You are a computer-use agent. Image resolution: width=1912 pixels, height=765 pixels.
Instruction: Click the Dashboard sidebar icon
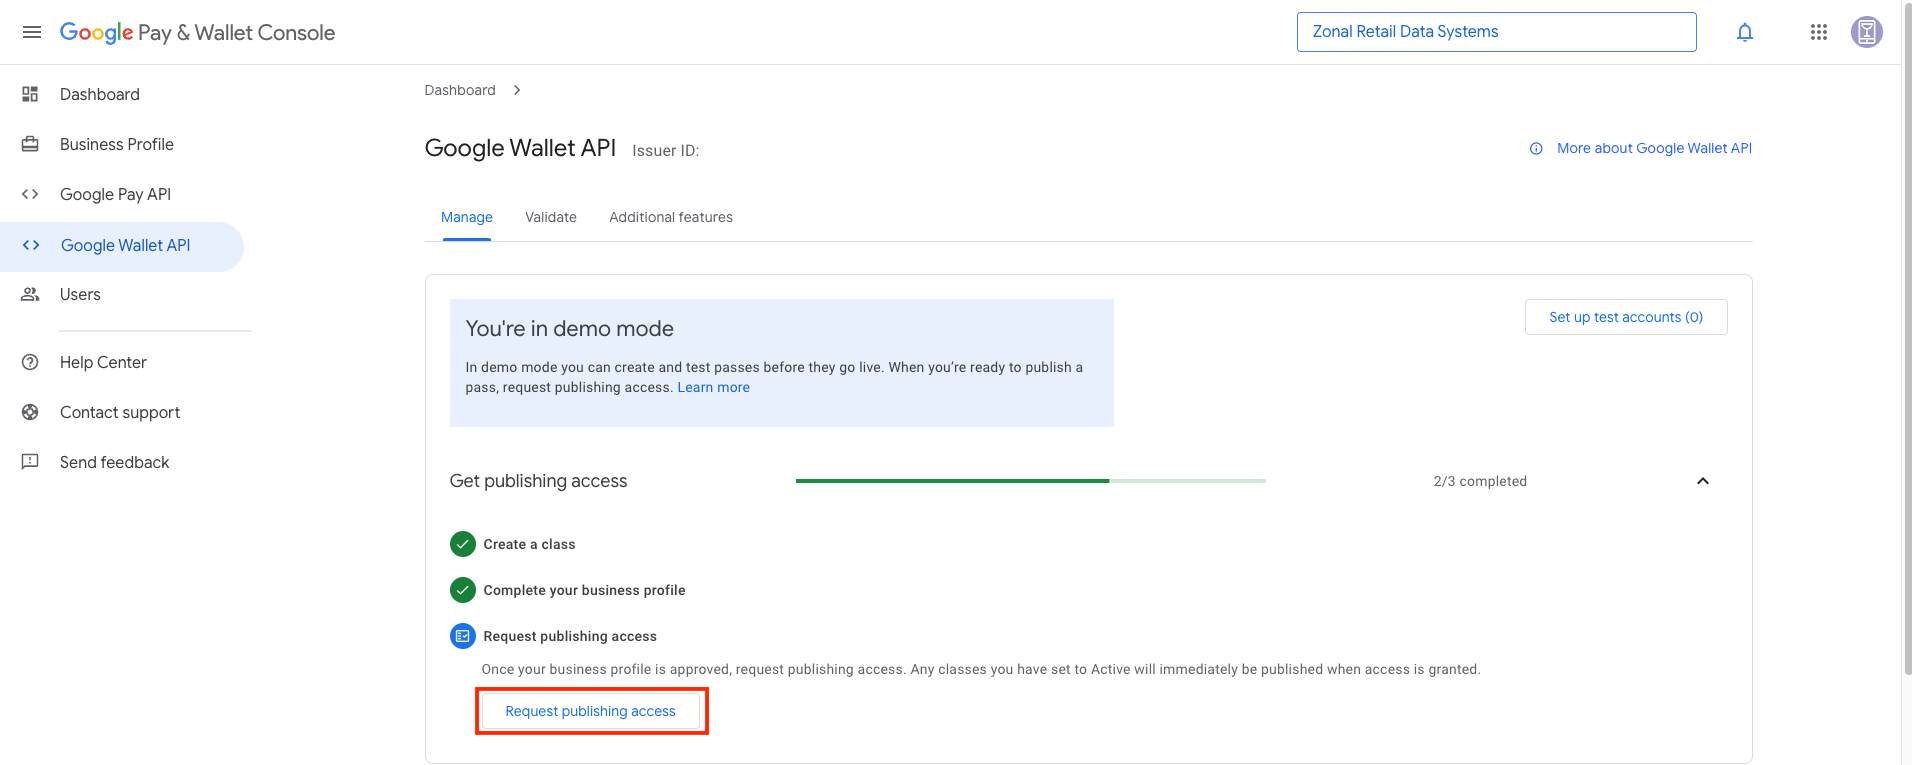(30, 94)
